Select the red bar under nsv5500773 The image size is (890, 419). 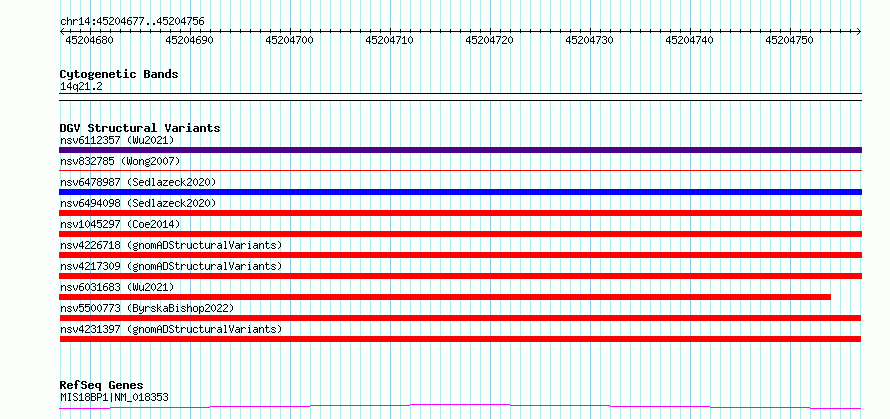(460, 318)
